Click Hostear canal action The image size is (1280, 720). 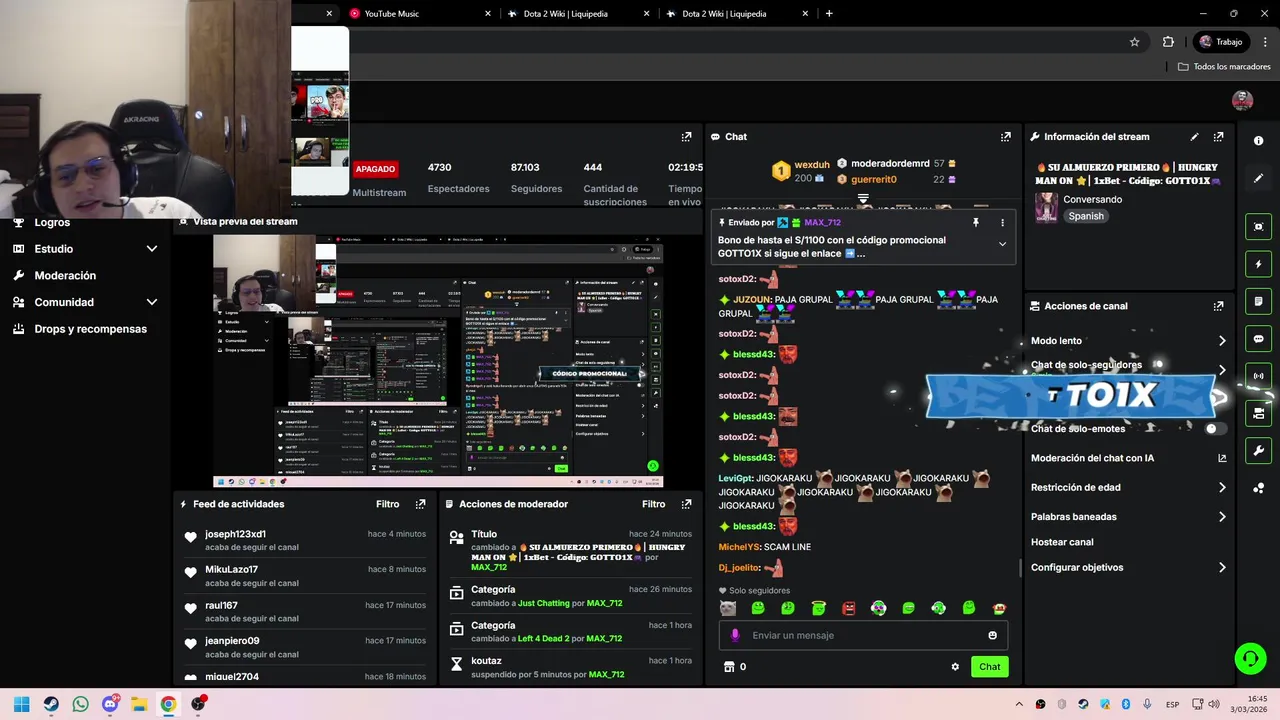[x=1062, y=542]
